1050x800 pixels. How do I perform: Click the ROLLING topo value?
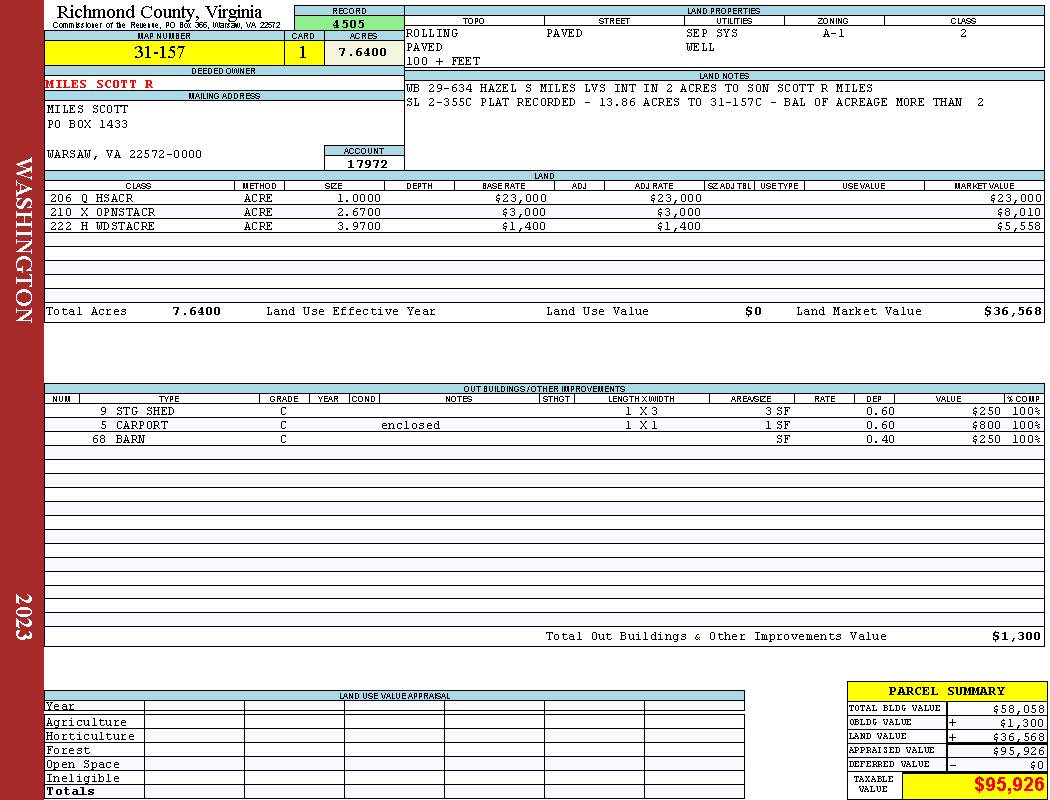click(432, 33)
